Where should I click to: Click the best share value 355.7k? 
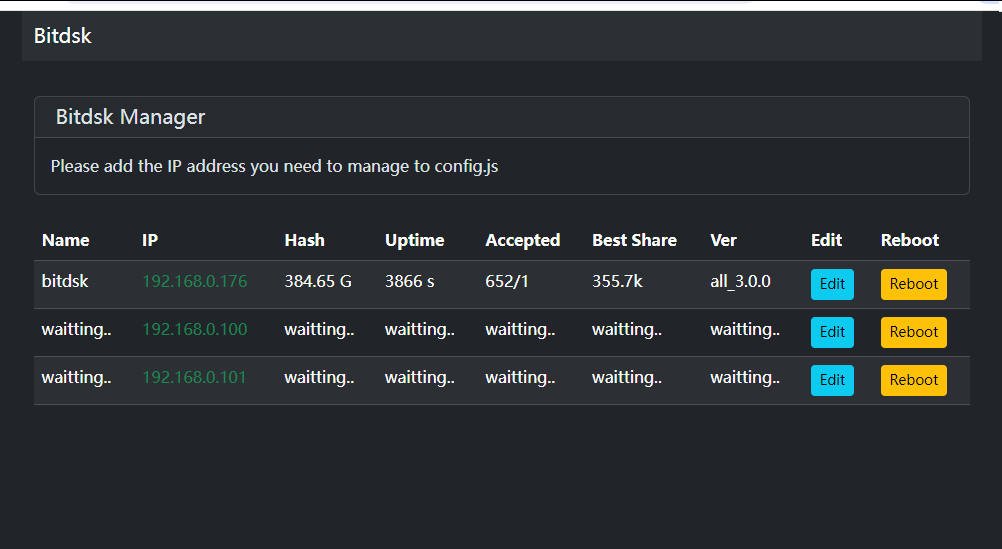[x=617, y=281]
